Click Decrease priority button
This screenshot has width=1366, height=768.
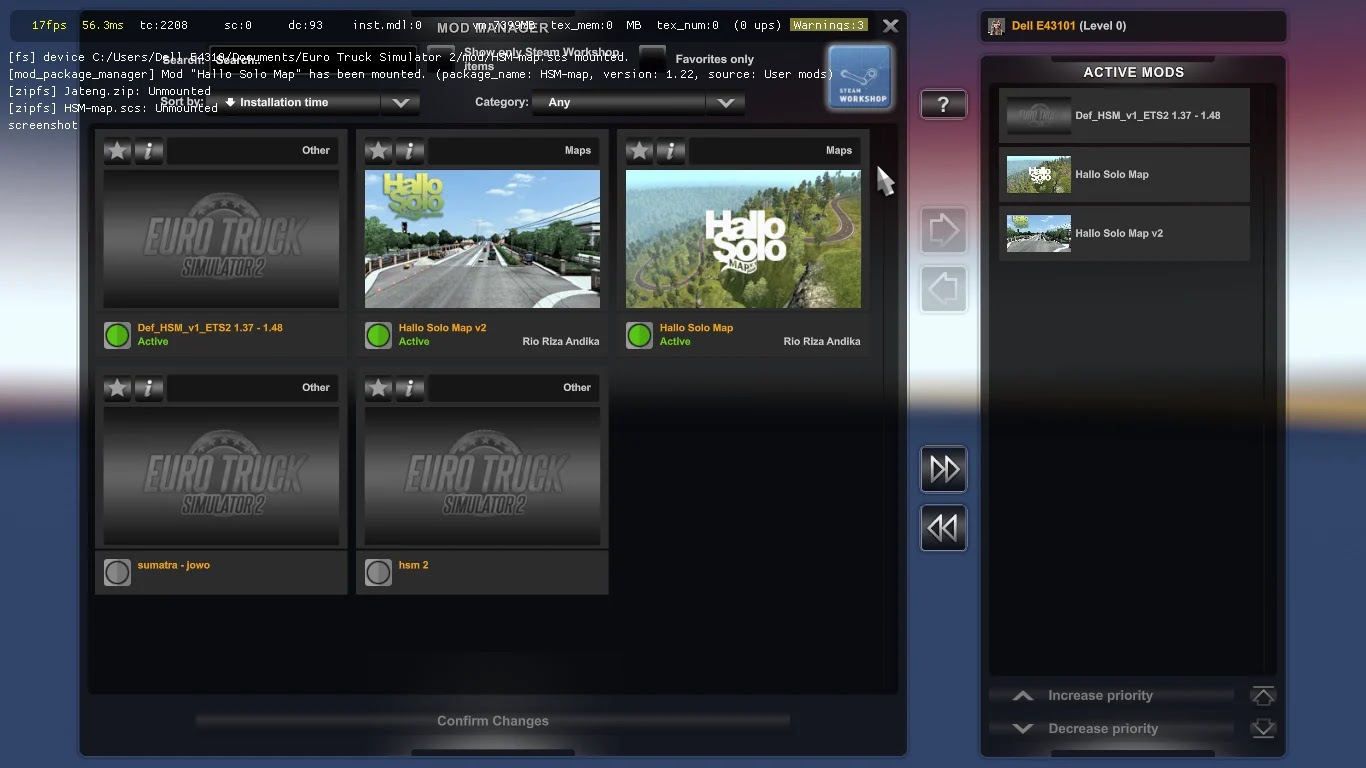coord(1111,729)
